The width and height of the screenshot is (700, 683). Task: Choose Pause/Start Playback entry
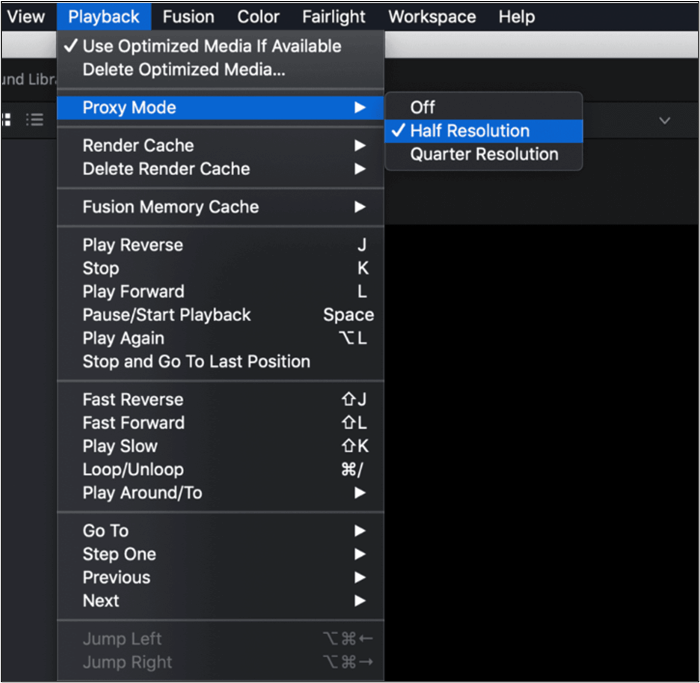[x=166, y=315]
